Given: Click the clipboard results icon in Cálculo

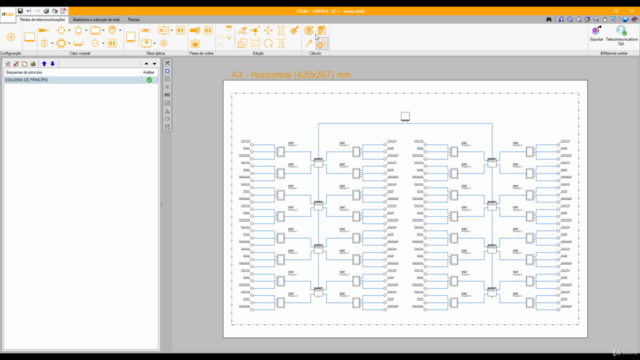Looking at the screenshot, I should click(322, 30).
